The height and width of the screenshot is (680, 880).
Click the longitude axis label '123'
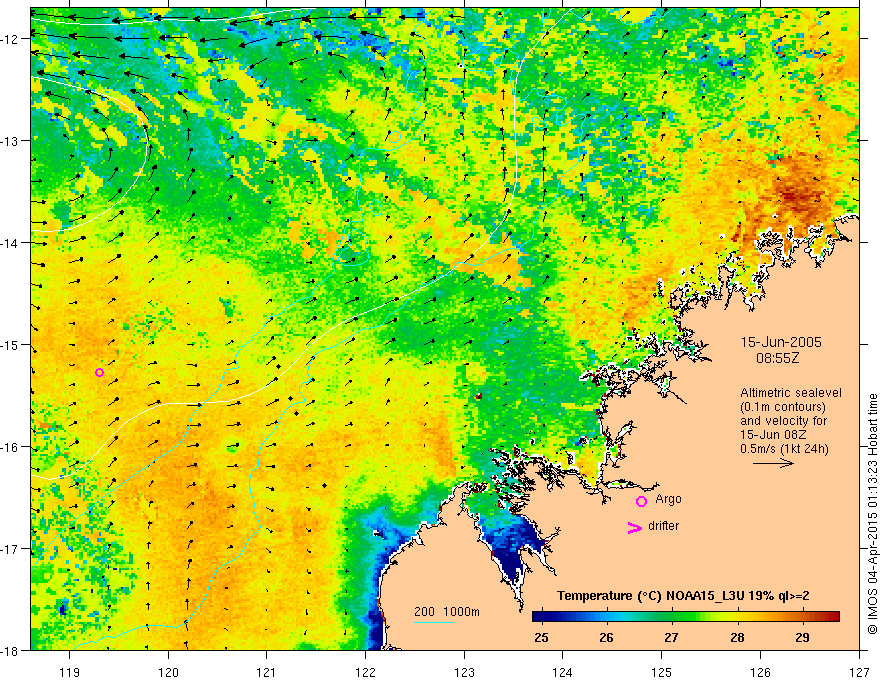464,672
